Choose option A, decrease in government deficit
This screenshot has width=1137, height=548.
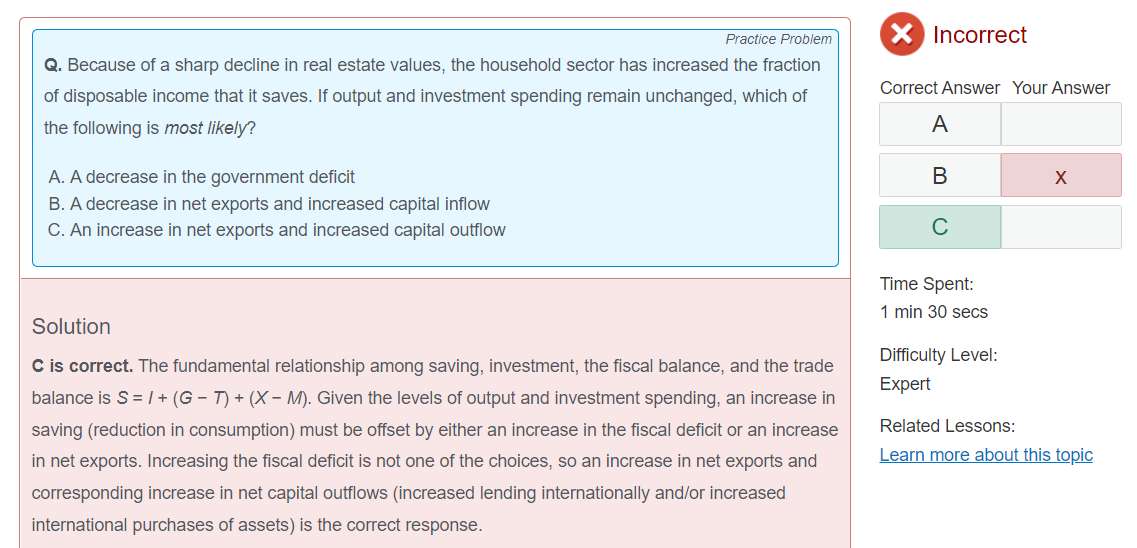coord(201,177)
